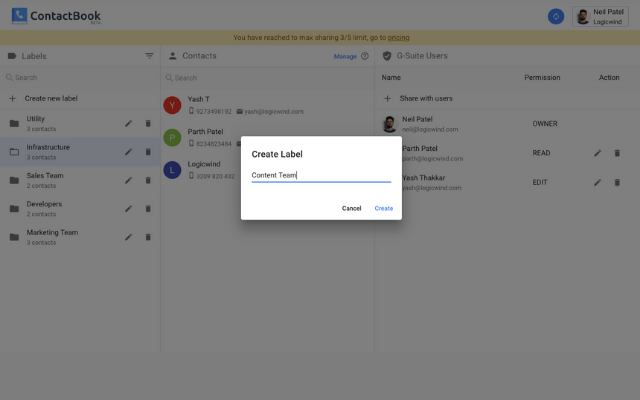Confirm with the Create button
This screenshot has height=400, width=640.
click(384, 208)
